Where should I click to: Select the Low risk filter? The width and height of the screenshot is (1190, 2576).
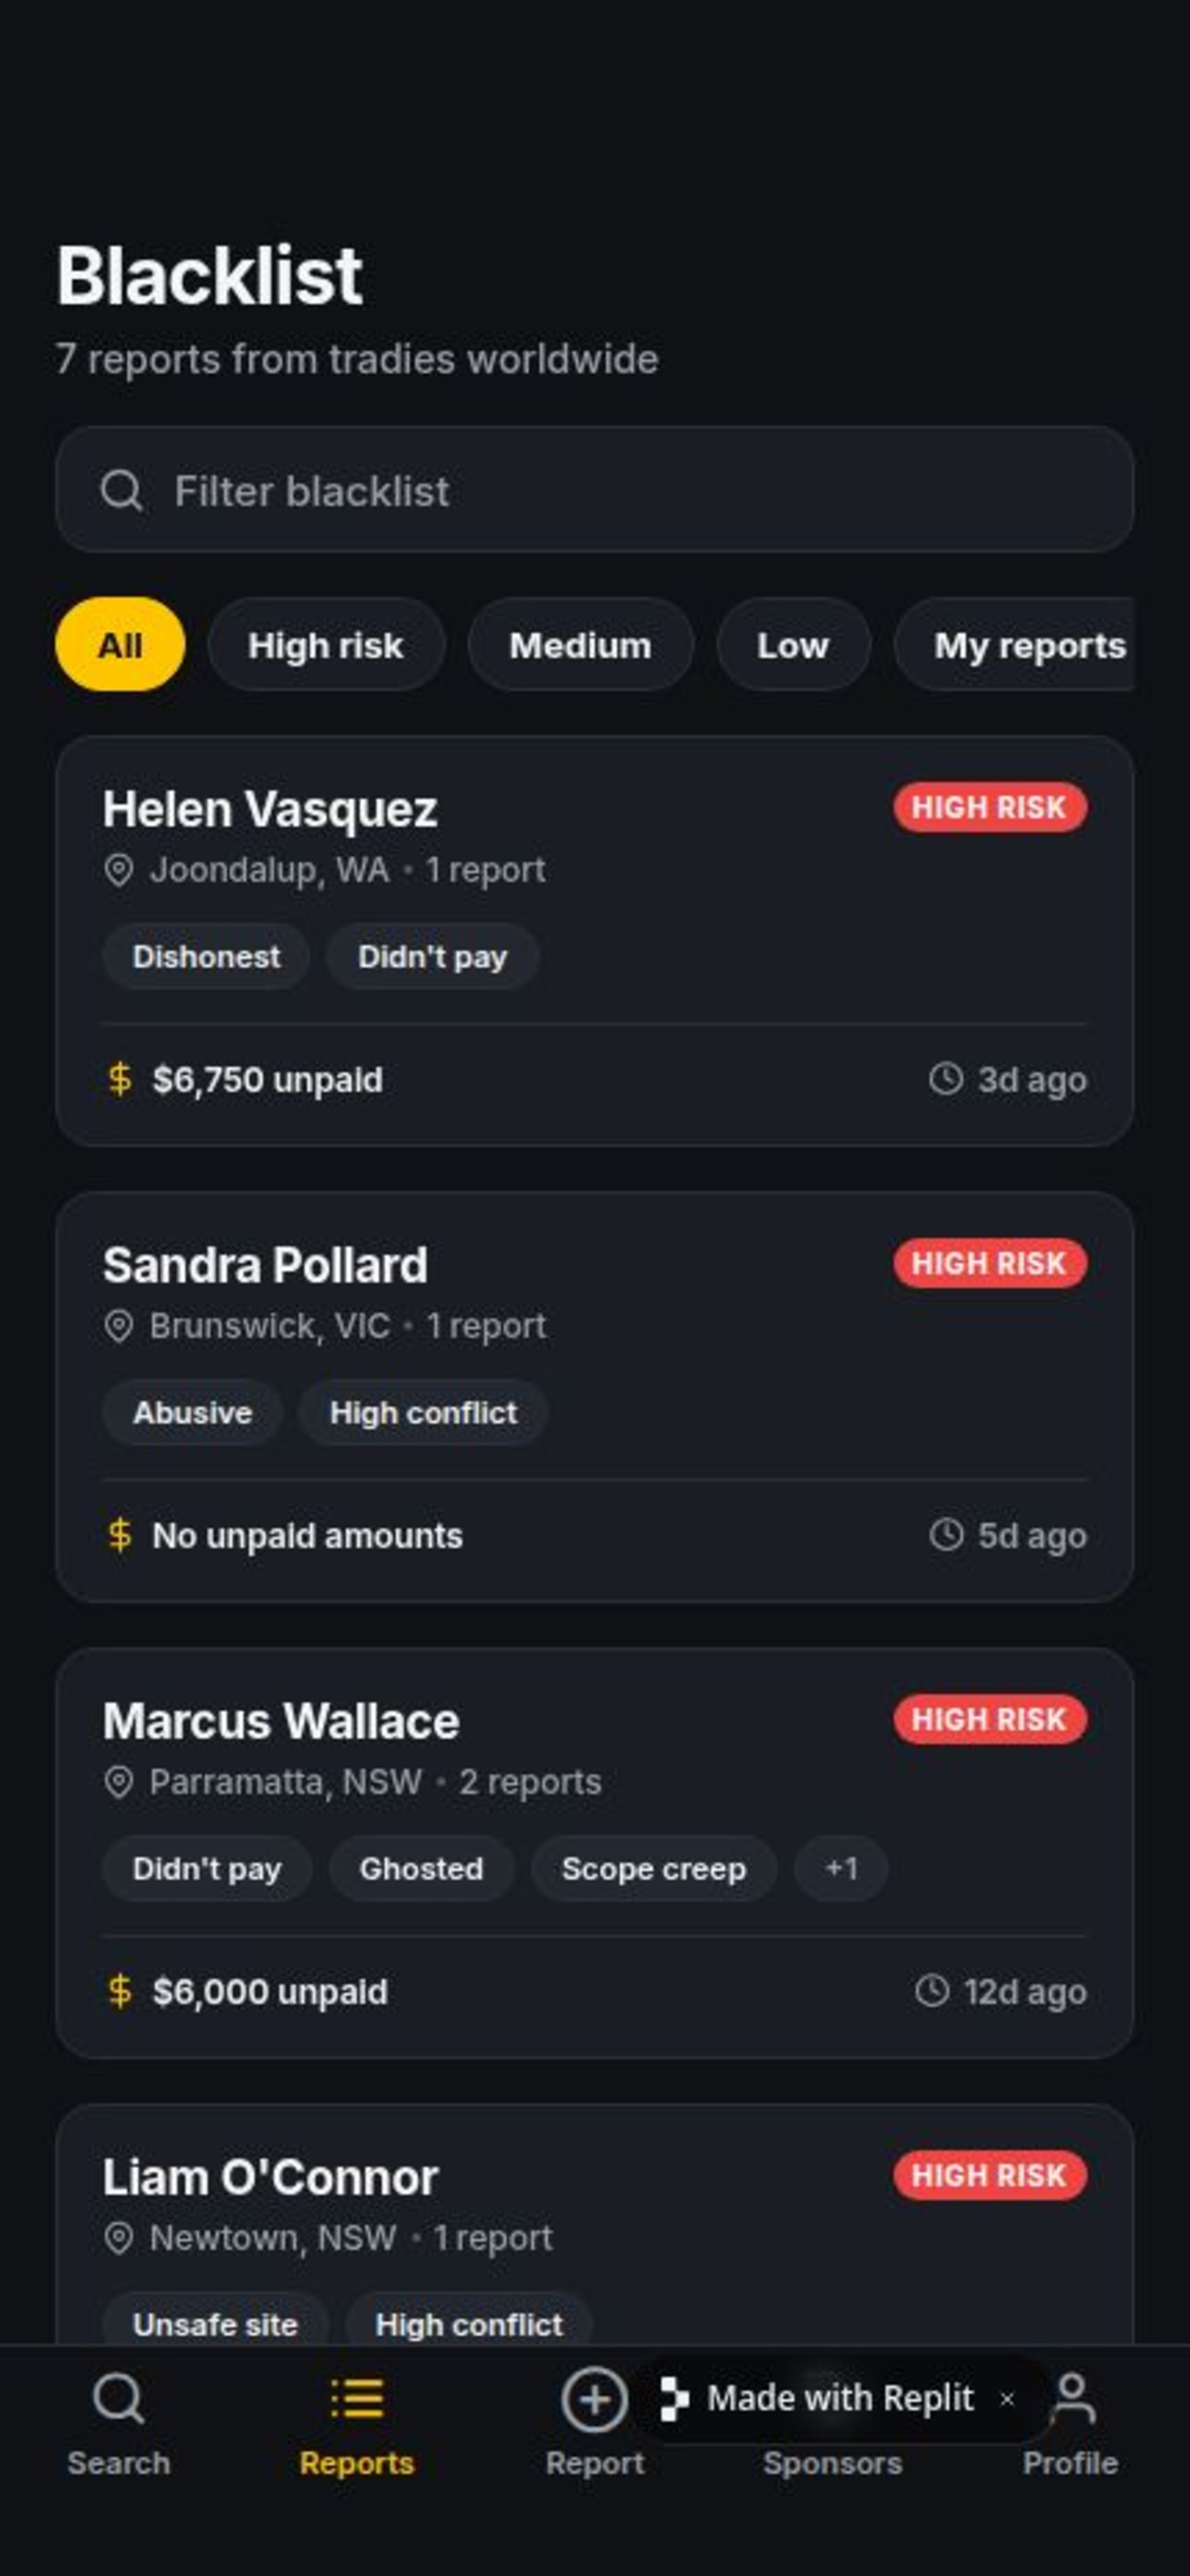(x=793, y=645)
